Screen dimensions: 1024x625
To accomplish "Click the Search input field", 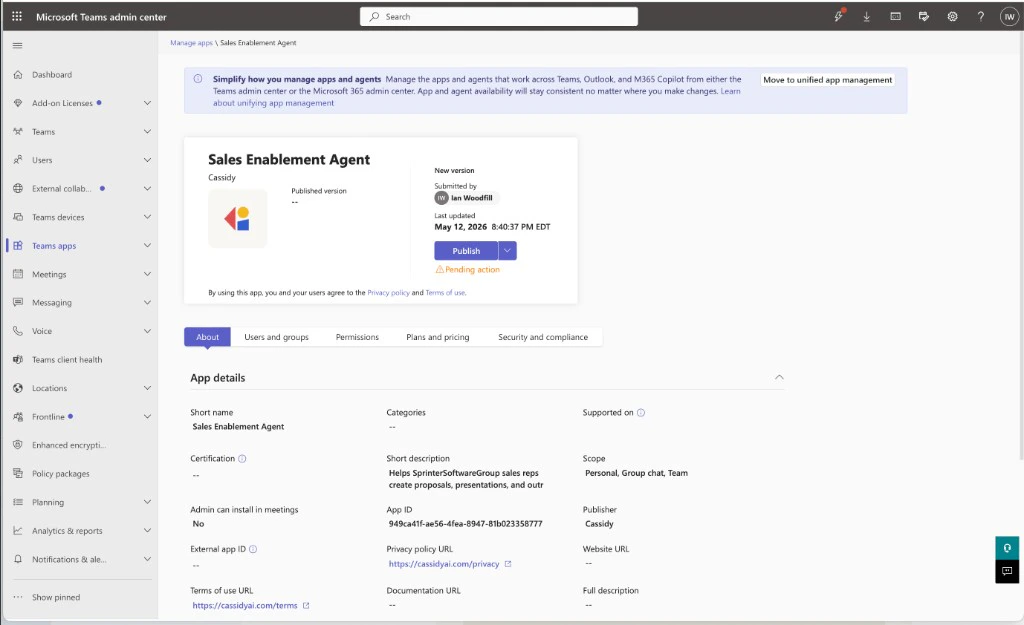I will point(499,17).
